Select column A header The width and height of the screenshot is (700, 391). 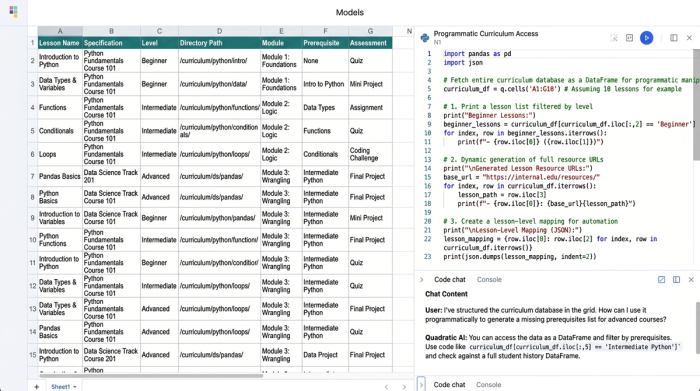(60, 31)
